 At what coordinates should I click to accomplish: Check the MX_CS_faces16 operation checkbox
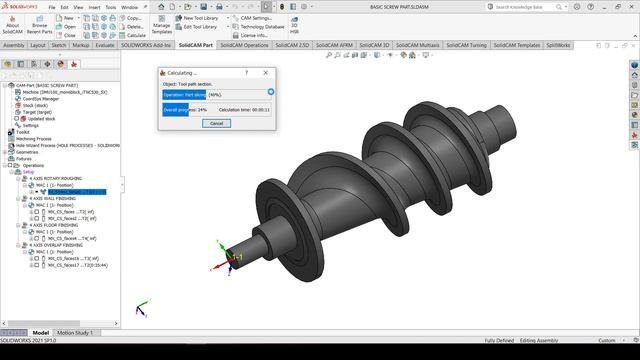pos(37,258)
